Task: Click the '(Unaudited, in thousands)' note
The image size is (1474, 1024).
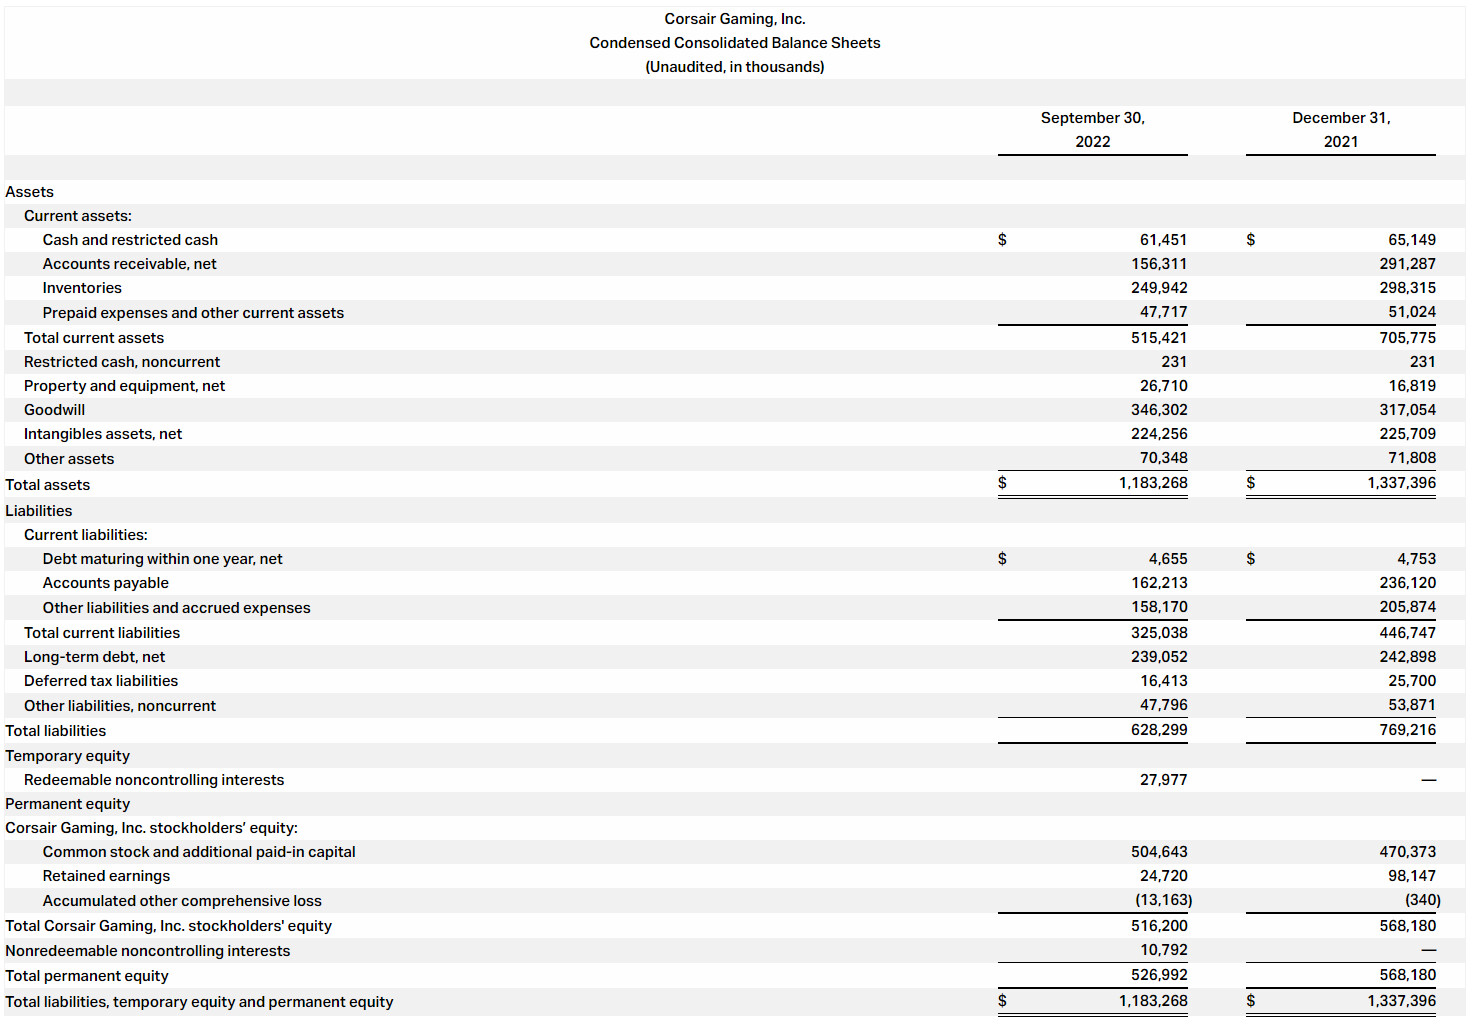Action: click(x=735, y=67)
